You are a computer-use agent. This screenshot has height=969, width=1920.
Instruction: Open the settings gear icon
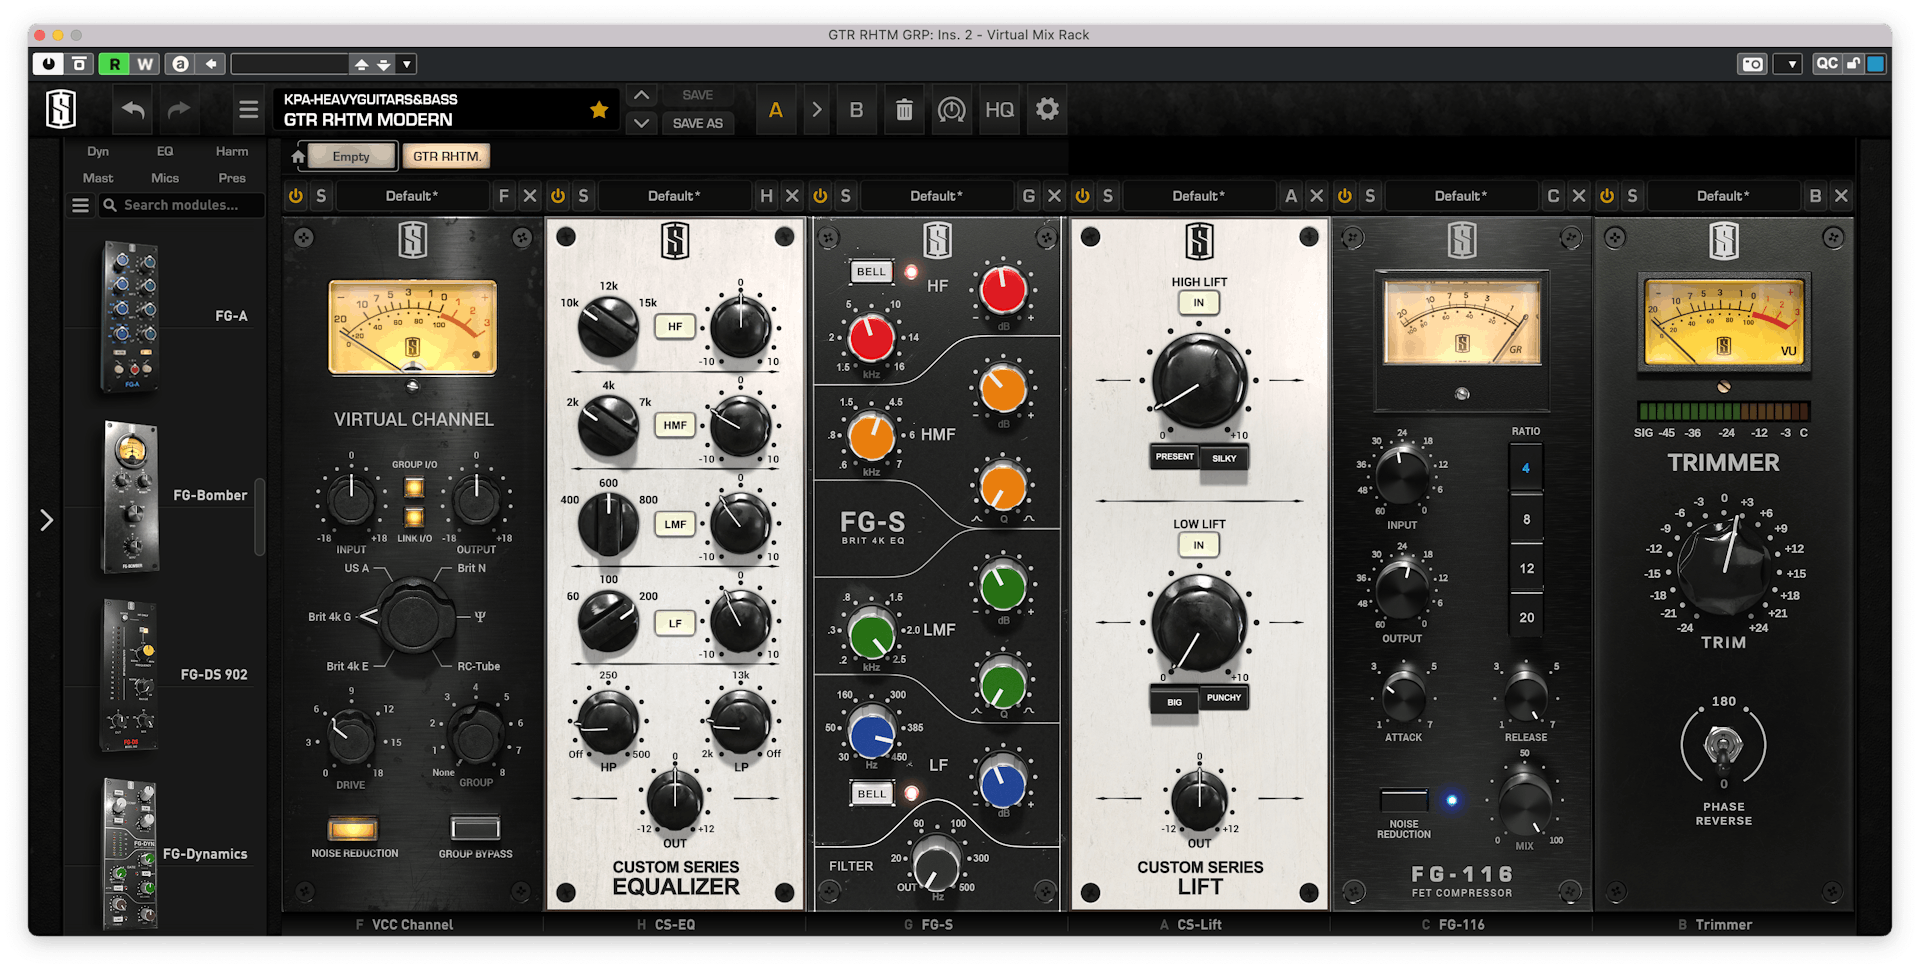1047,109
